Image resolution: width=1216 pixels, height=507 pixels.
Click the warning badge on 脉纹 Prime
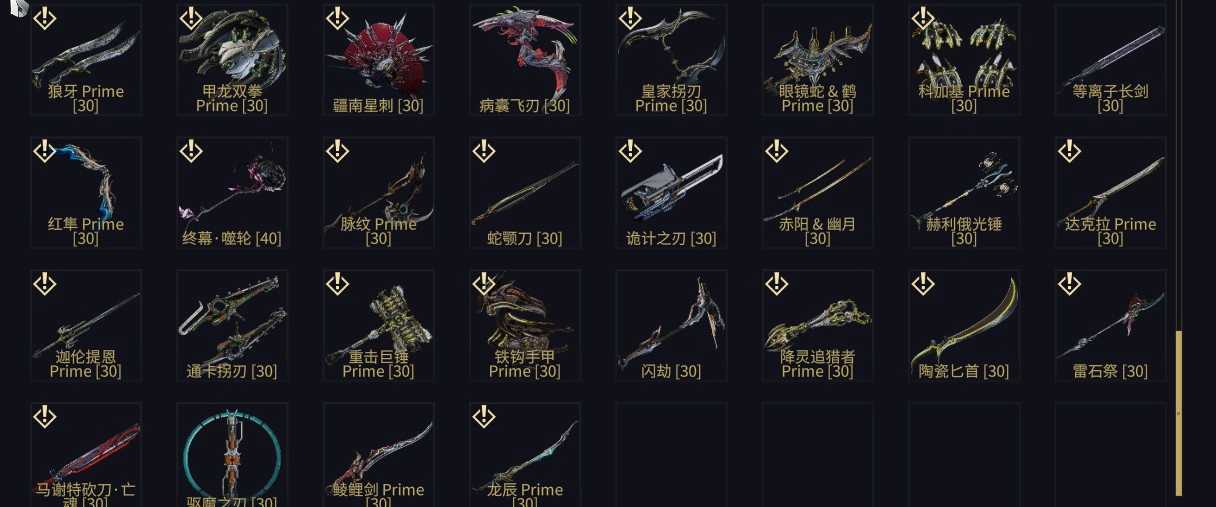point(337,151)
